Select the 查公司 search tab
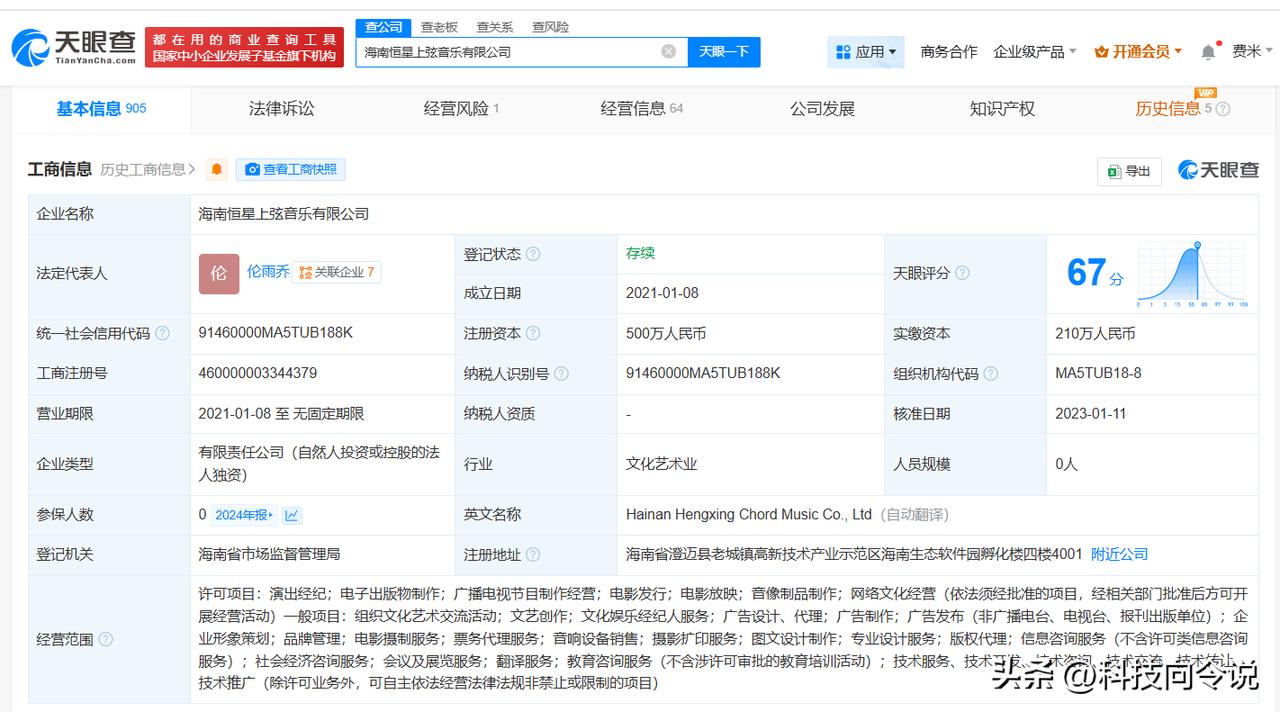This screenshot has width=1280, height=712. [383, 27]
